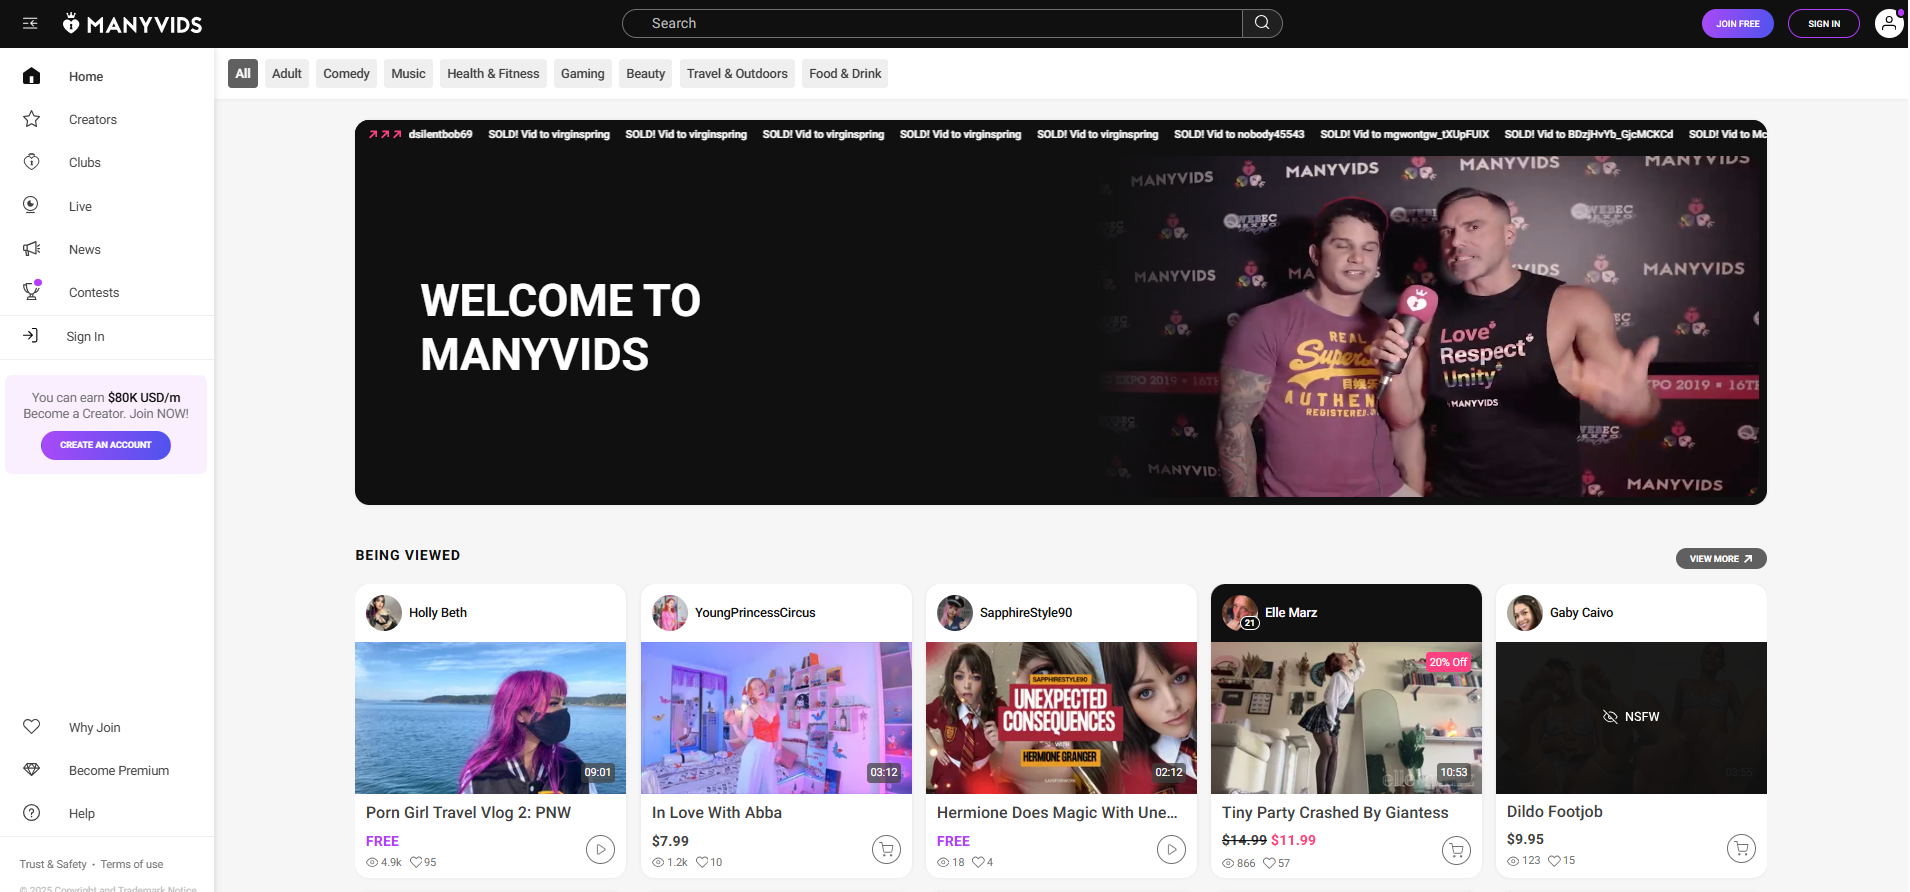Add In Love With Abba to cart

coord(886,849)
